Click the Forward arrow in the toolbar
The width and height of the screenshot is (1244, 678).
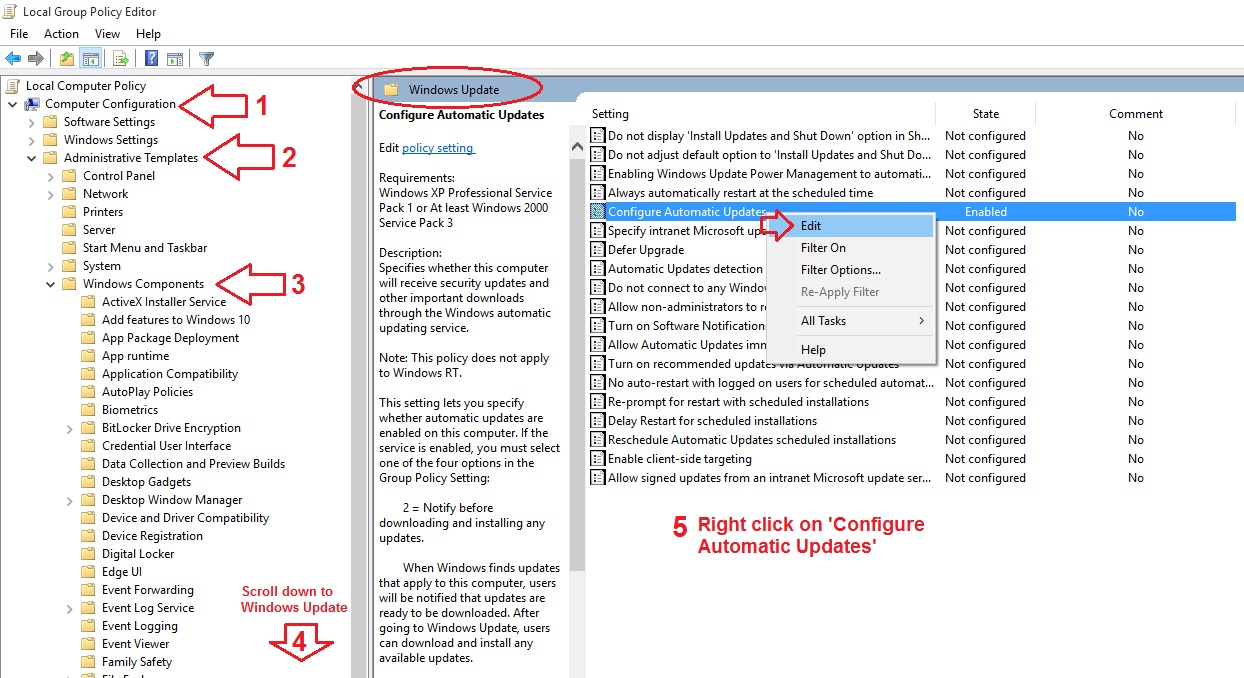[x=36, y=59]
